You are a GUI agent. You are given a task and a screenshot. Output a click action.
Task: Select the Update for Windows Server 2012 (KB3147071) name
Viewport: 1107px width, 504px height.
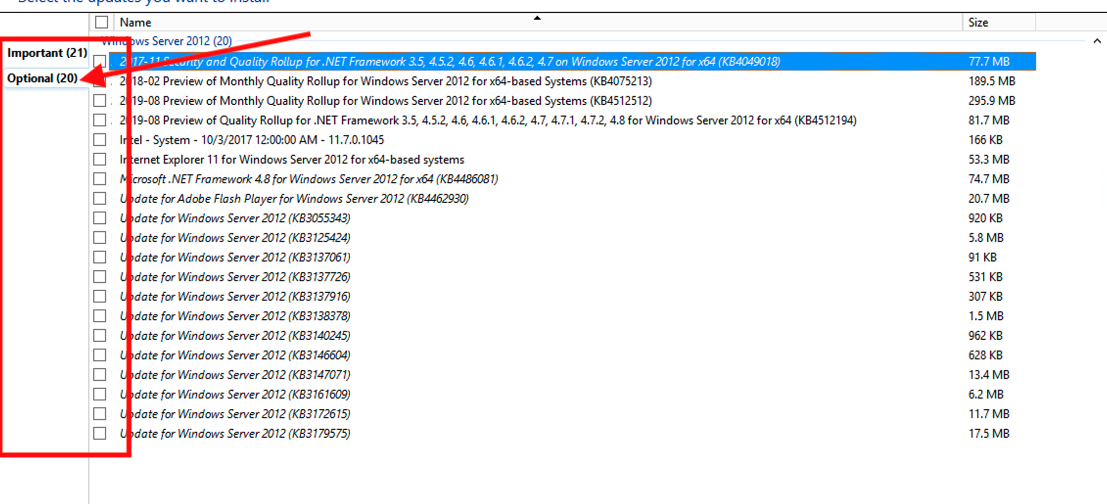point(235,374)
